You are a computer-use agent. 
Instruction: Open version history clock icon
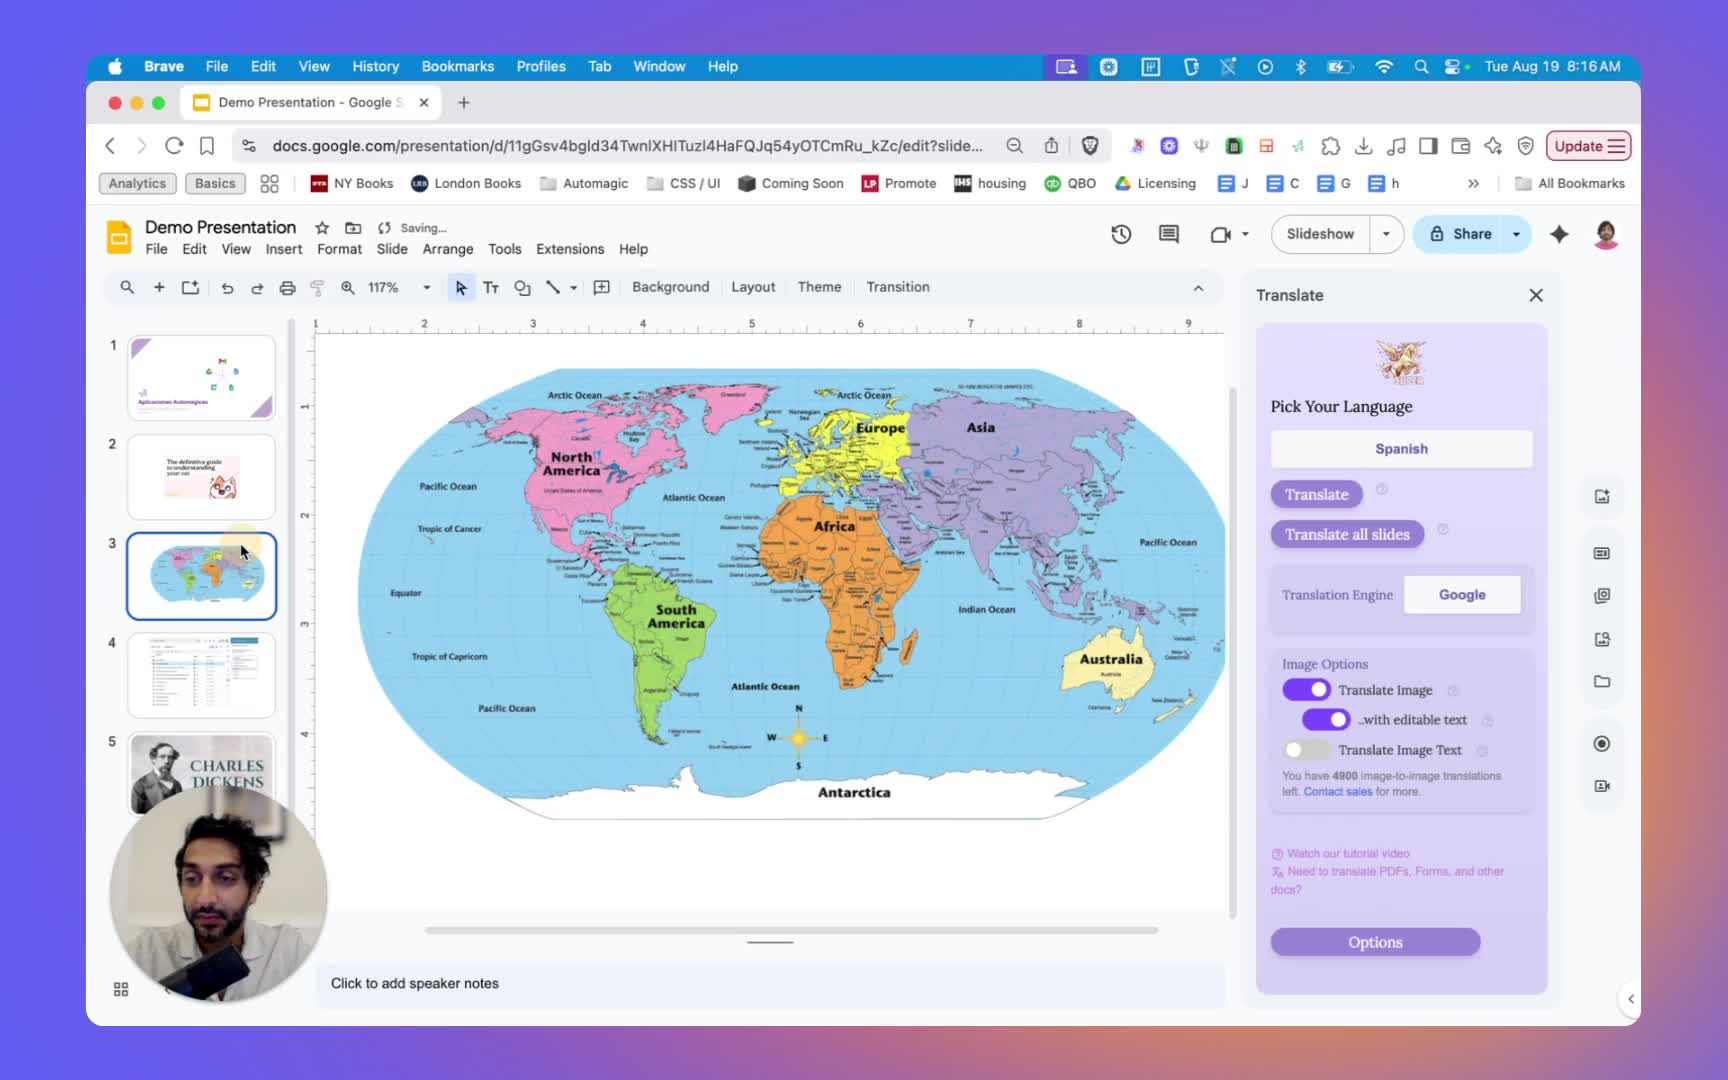click(x=1121, y=234)
